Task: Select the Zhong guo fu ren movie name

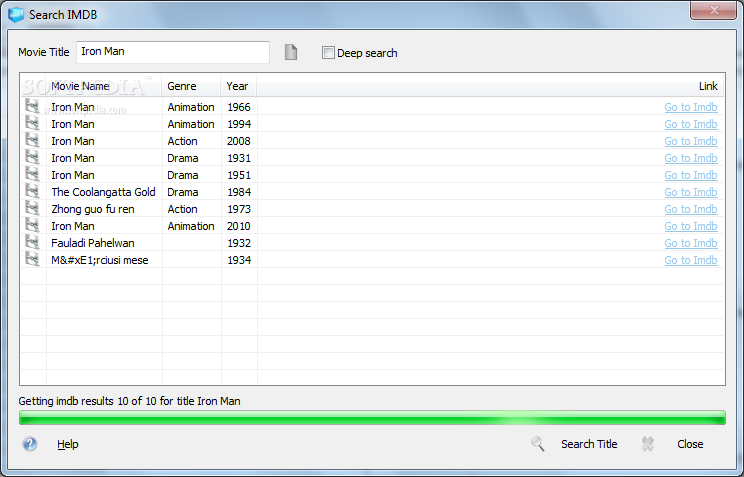Action: coord(93,210)
